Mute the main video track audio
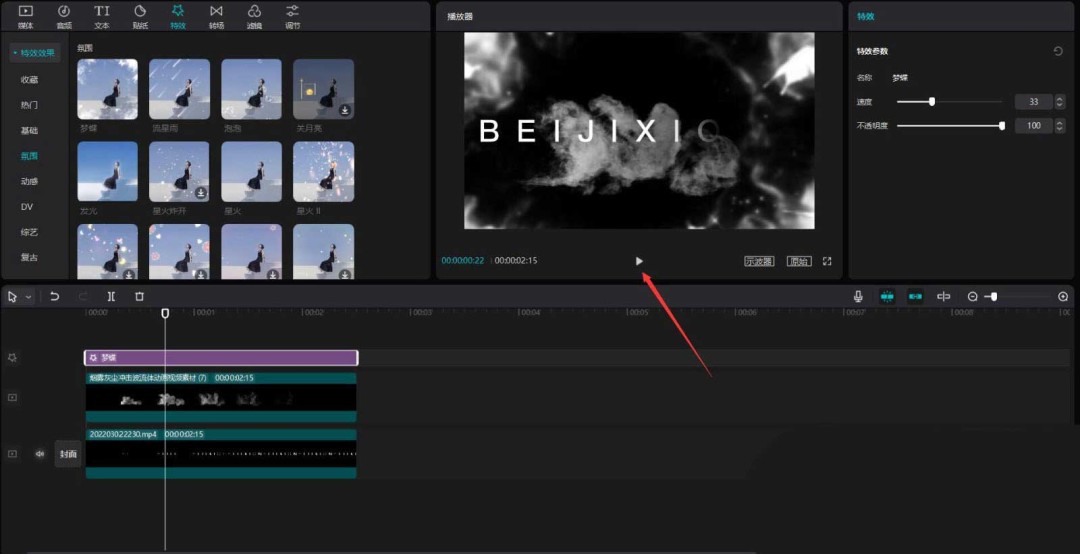The image size is (1080, 554). tap(40, 453)
